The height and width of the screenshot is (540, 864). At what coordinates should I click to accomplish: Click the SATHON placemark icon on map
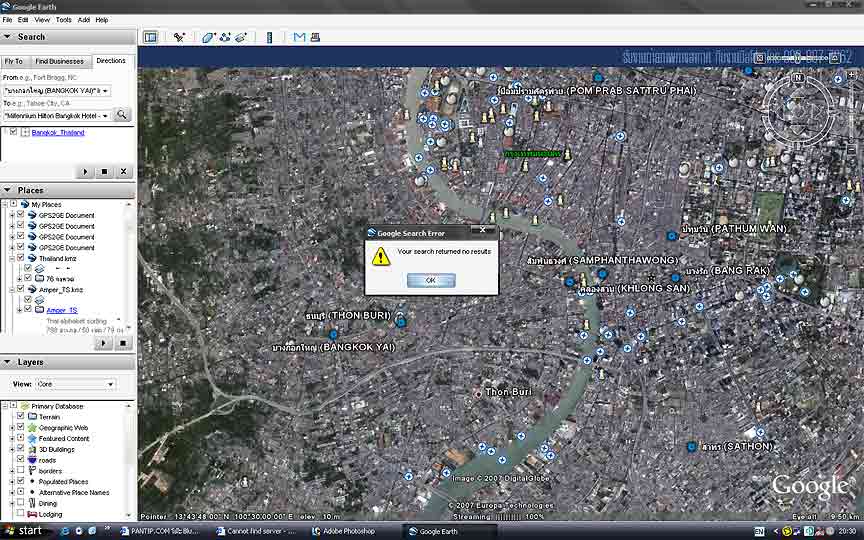692,446
